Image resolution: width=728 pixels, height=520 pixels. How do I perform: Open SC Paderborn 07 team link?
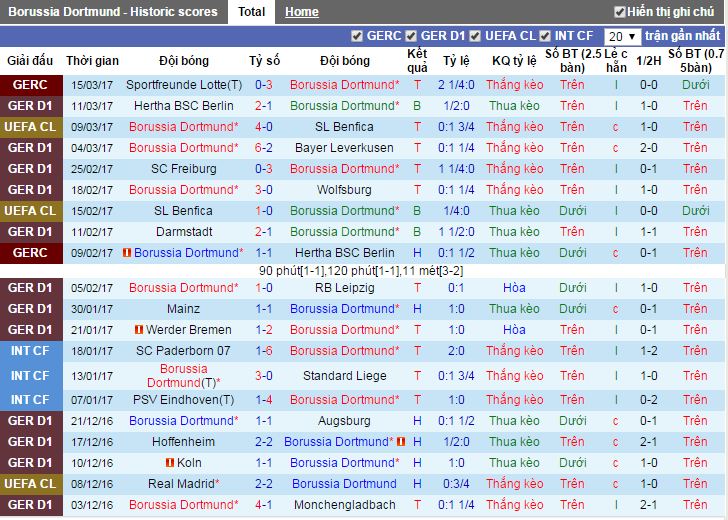pyautogui.click(x=184, y=351)
